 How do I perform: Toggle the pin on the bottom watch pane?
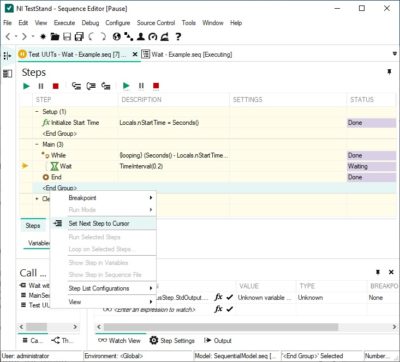pos(378,272)
